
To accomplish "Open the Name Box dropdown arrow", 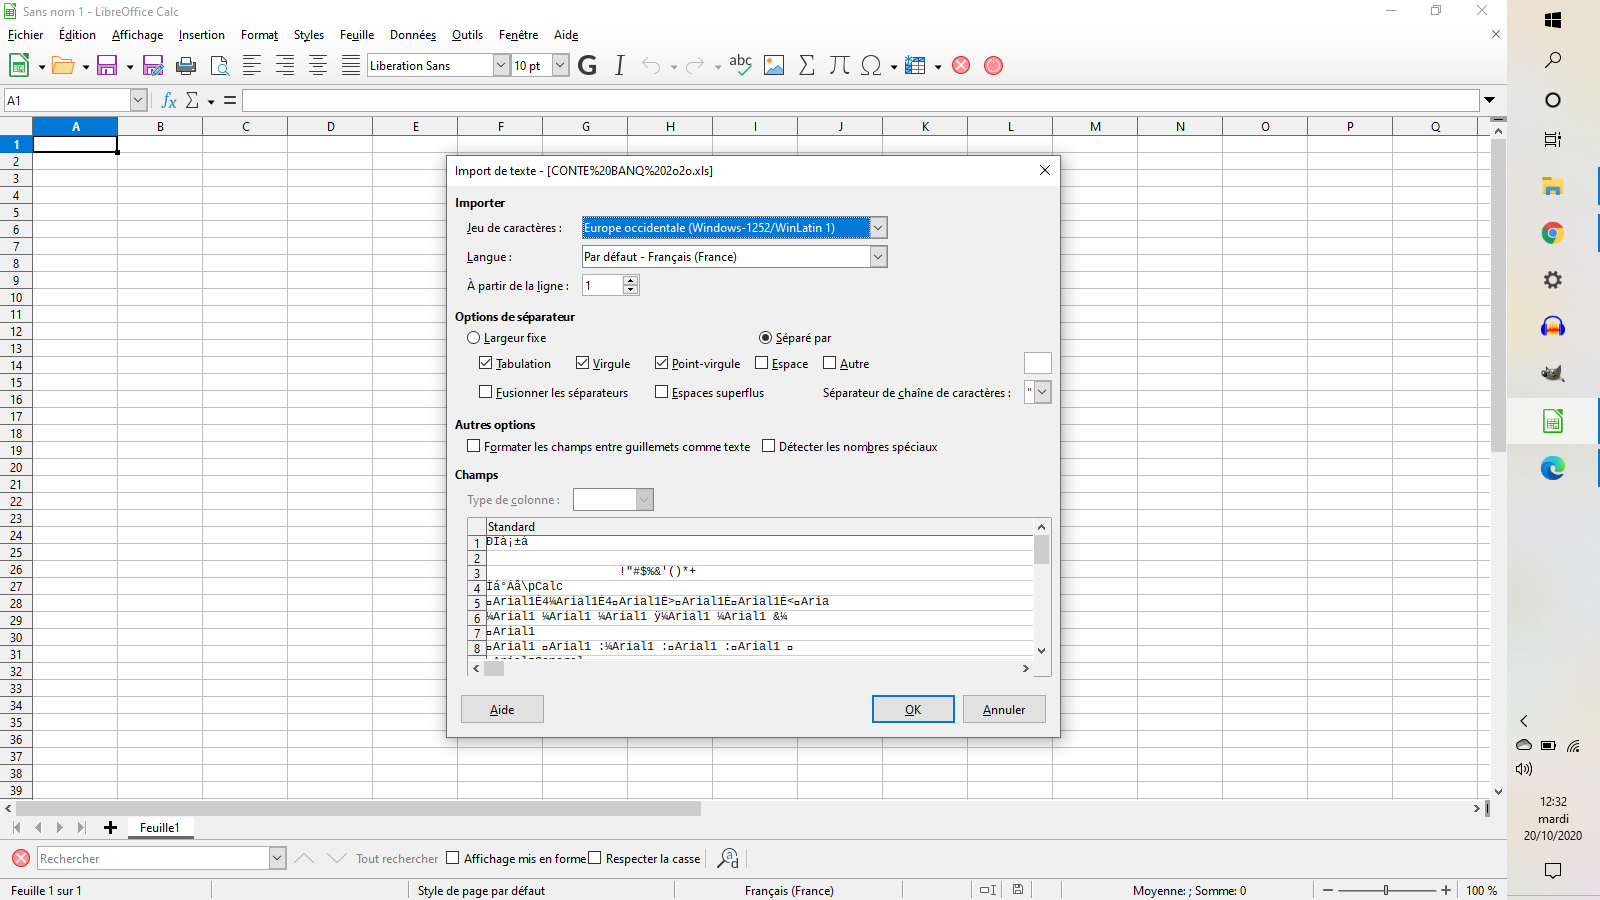I will pos(138,100).
